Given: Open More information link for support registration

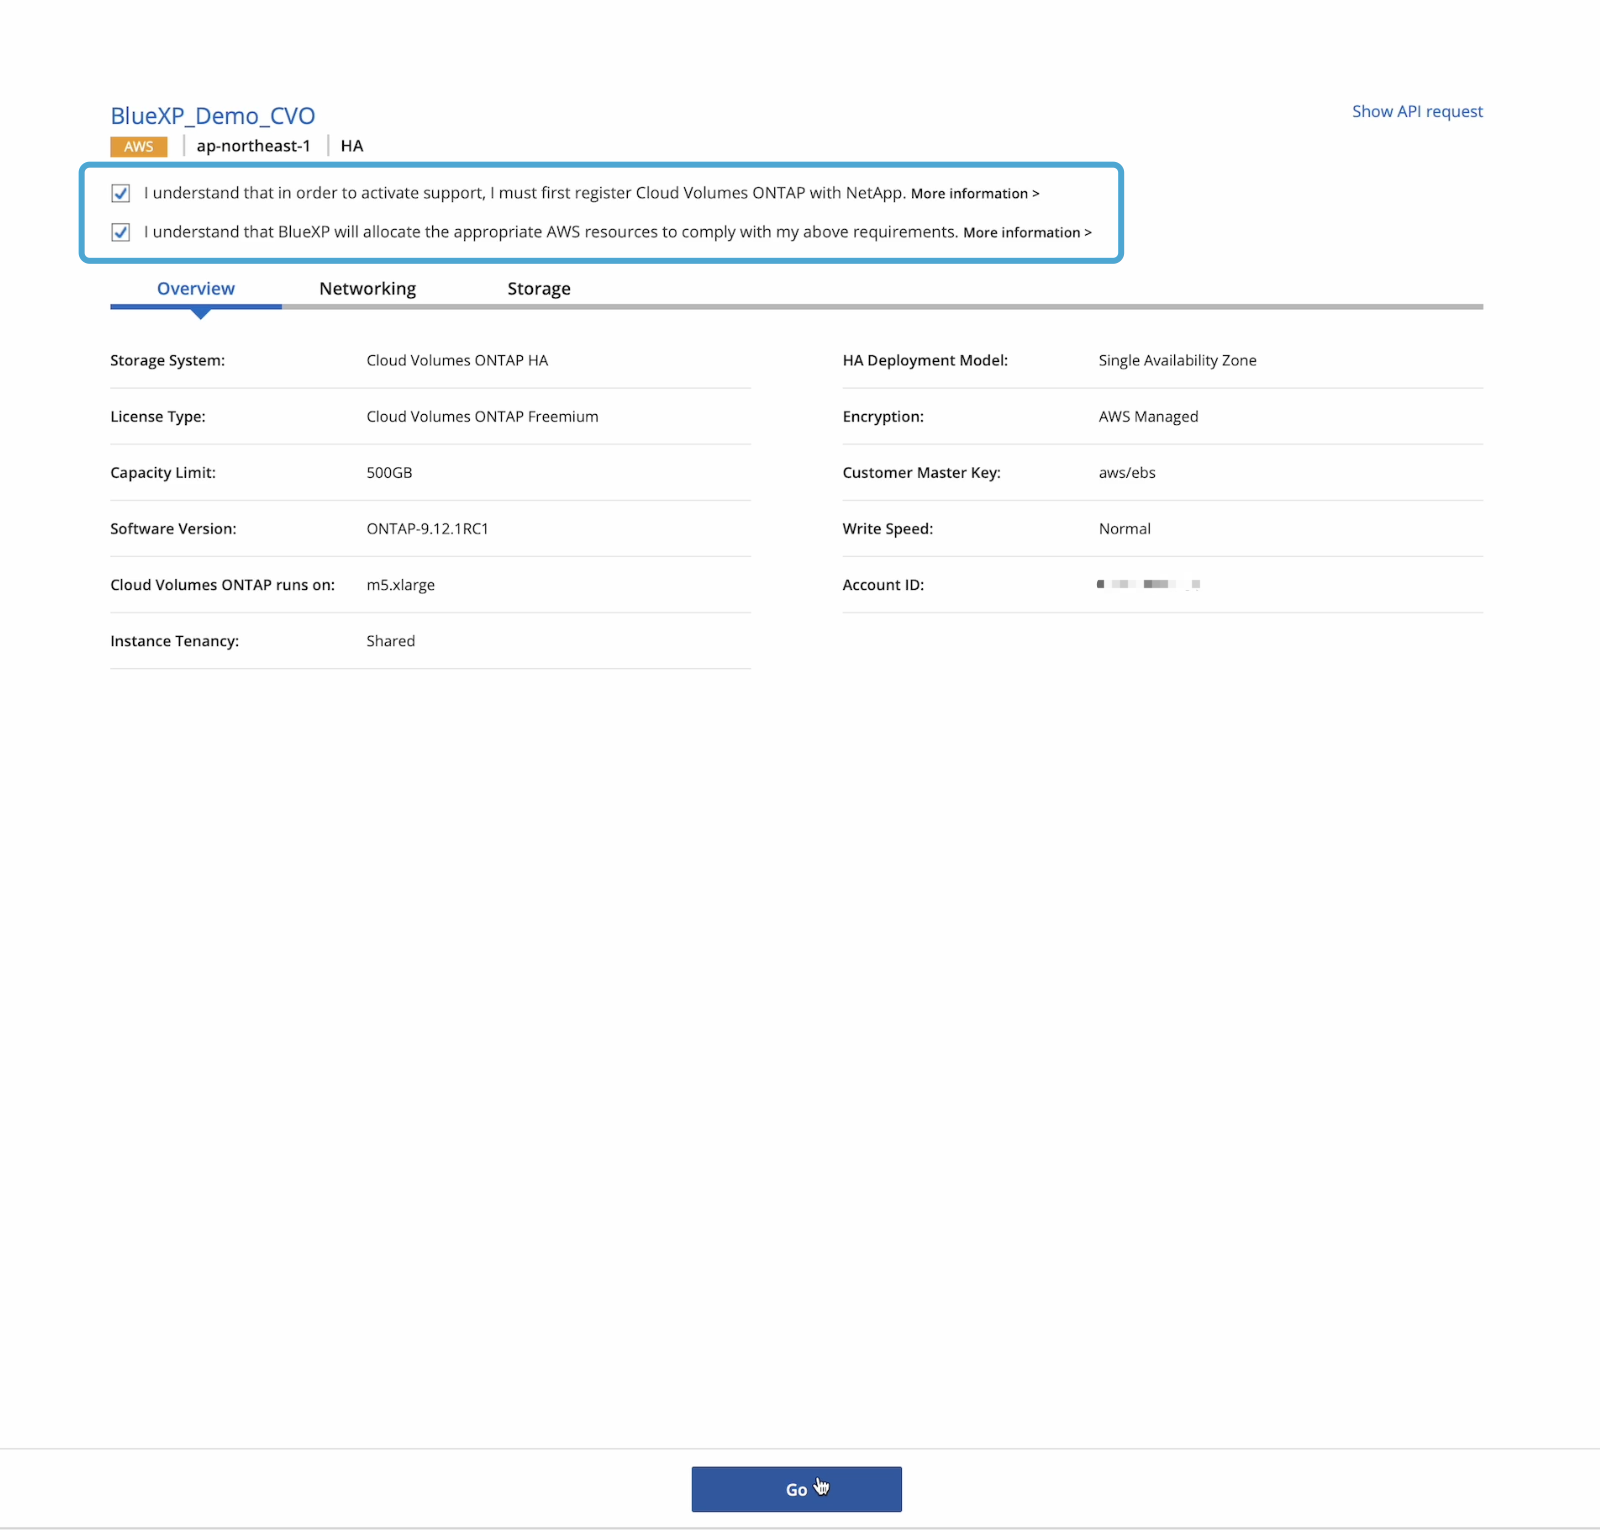Looking at the screenshot, I should (975, 194).
